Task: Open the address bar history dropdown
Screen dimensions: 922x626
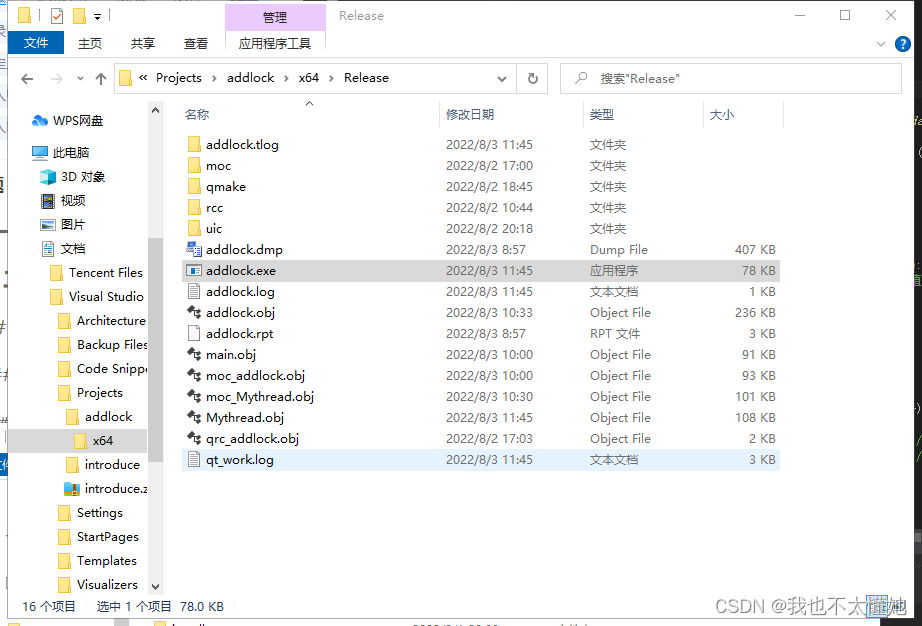Action: [502, 79]
